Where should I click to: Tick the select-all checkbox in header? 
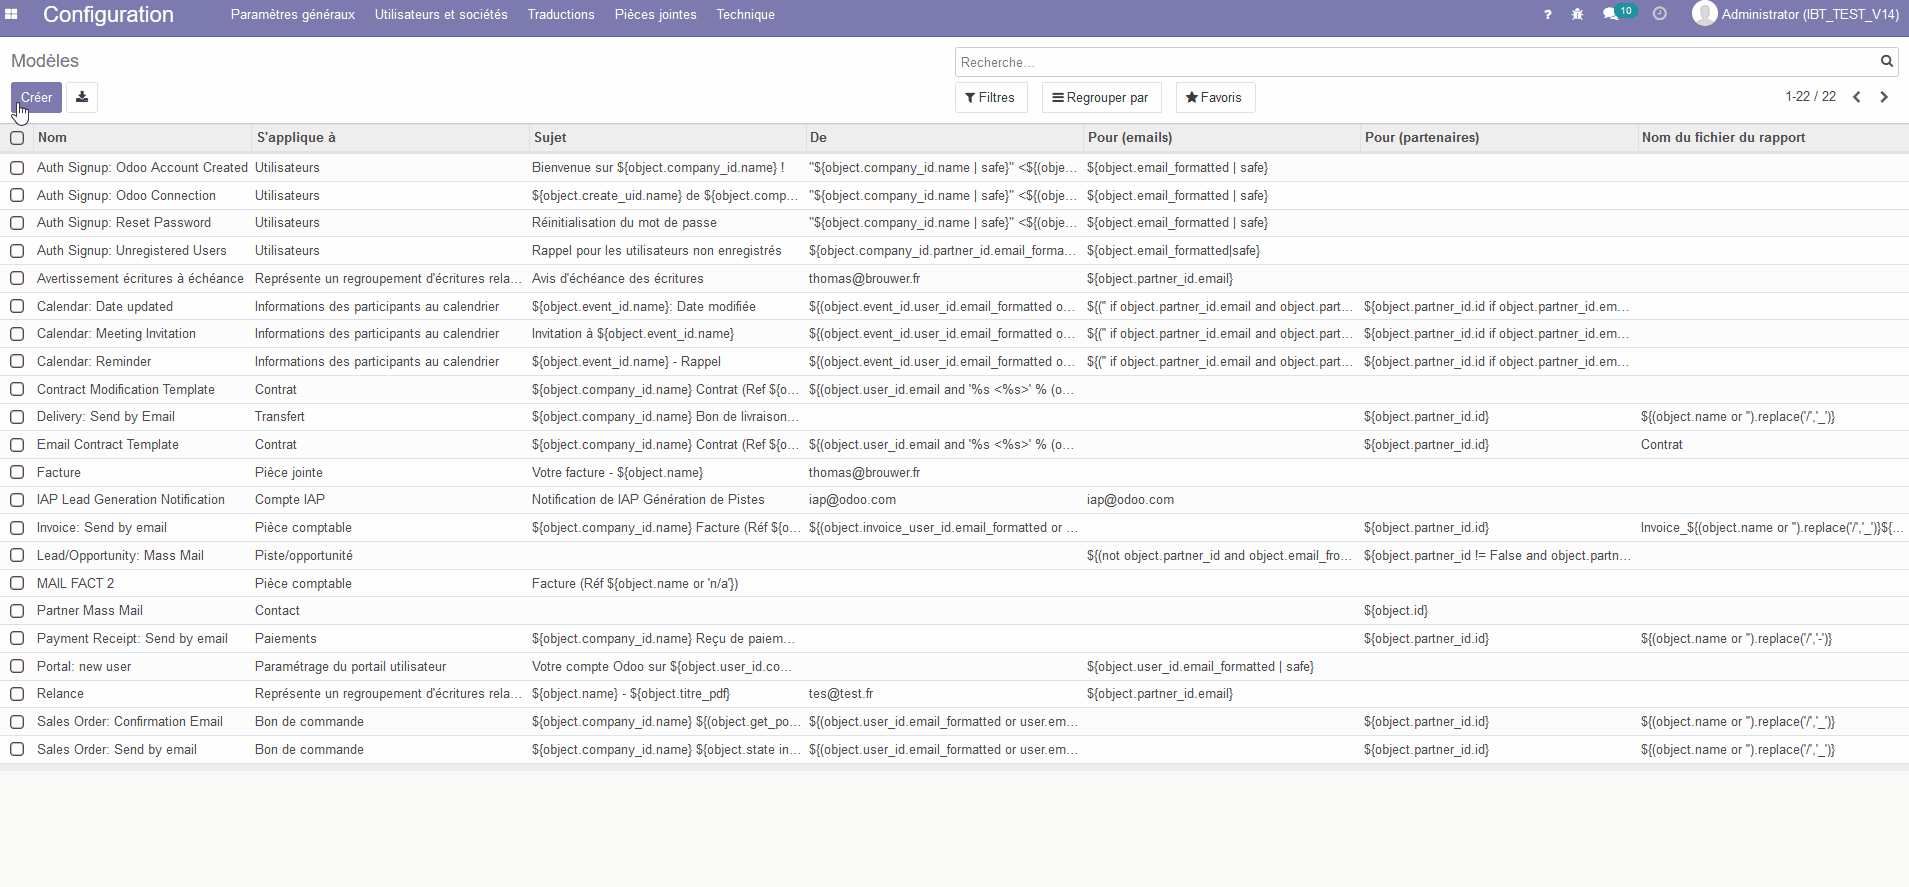pos(17,138)
